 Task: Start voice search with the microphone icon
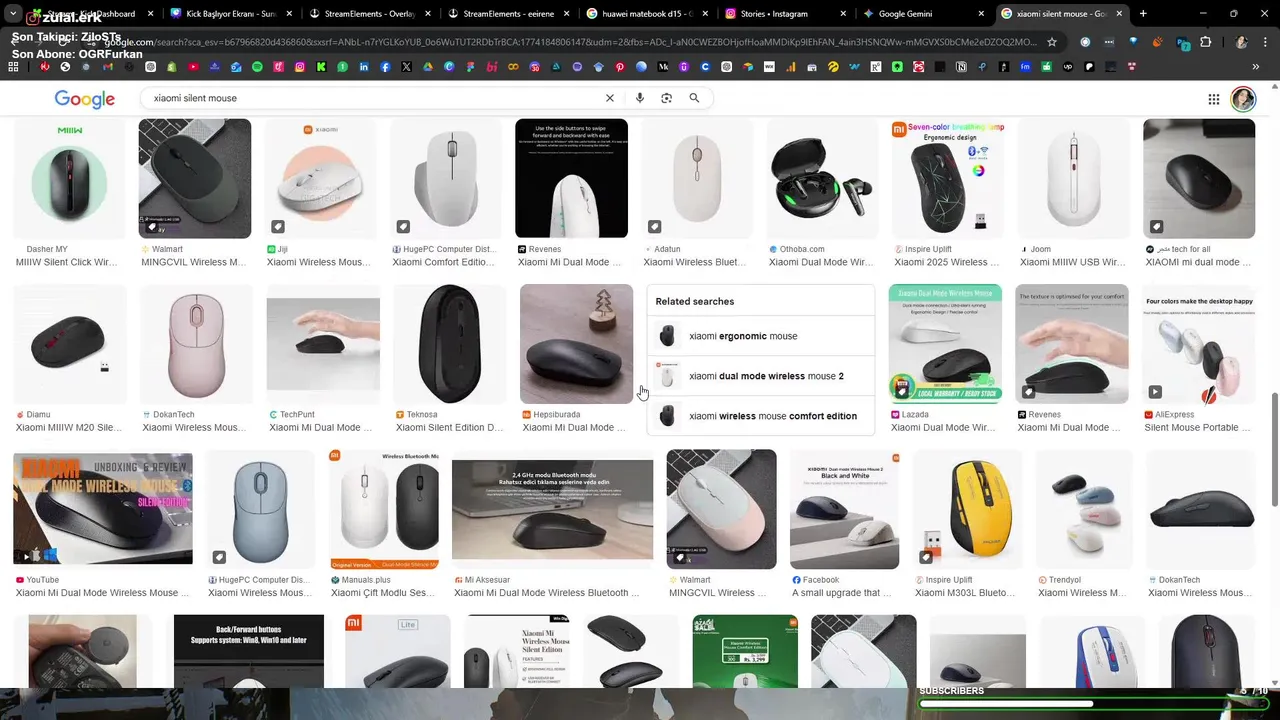click(640, 98)
